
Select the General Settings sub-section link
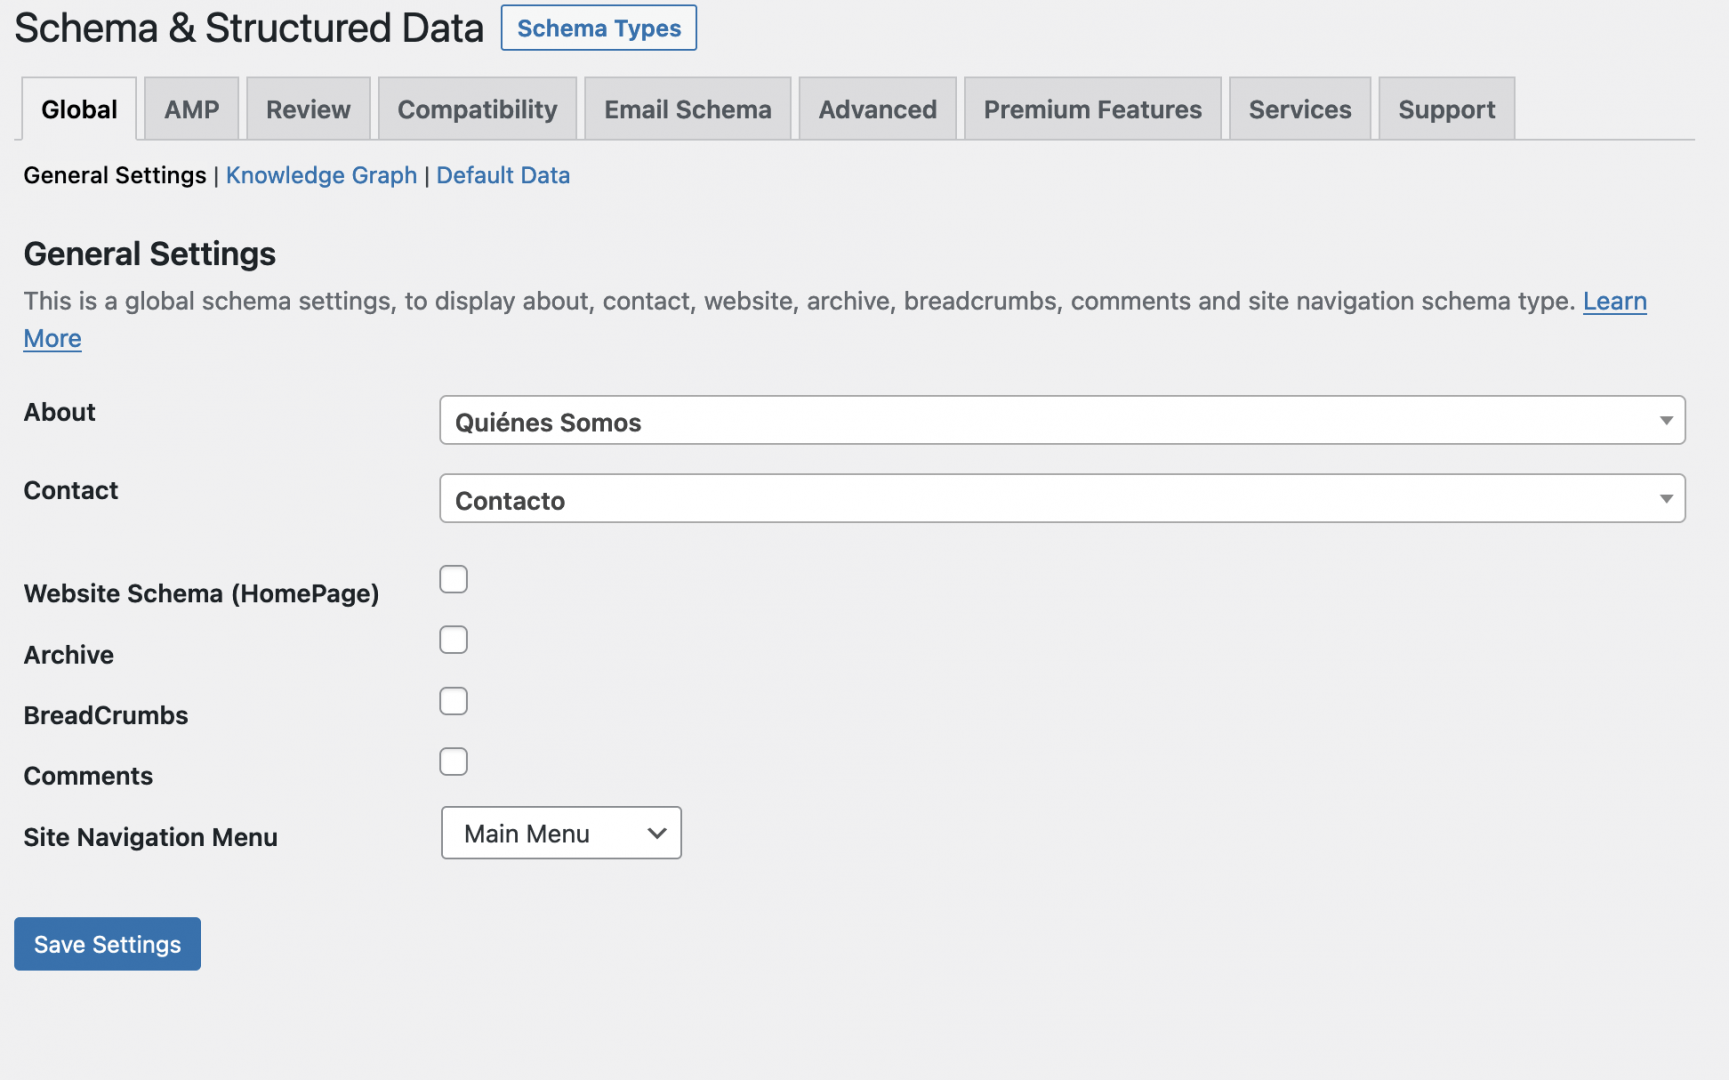pos(115,175)
